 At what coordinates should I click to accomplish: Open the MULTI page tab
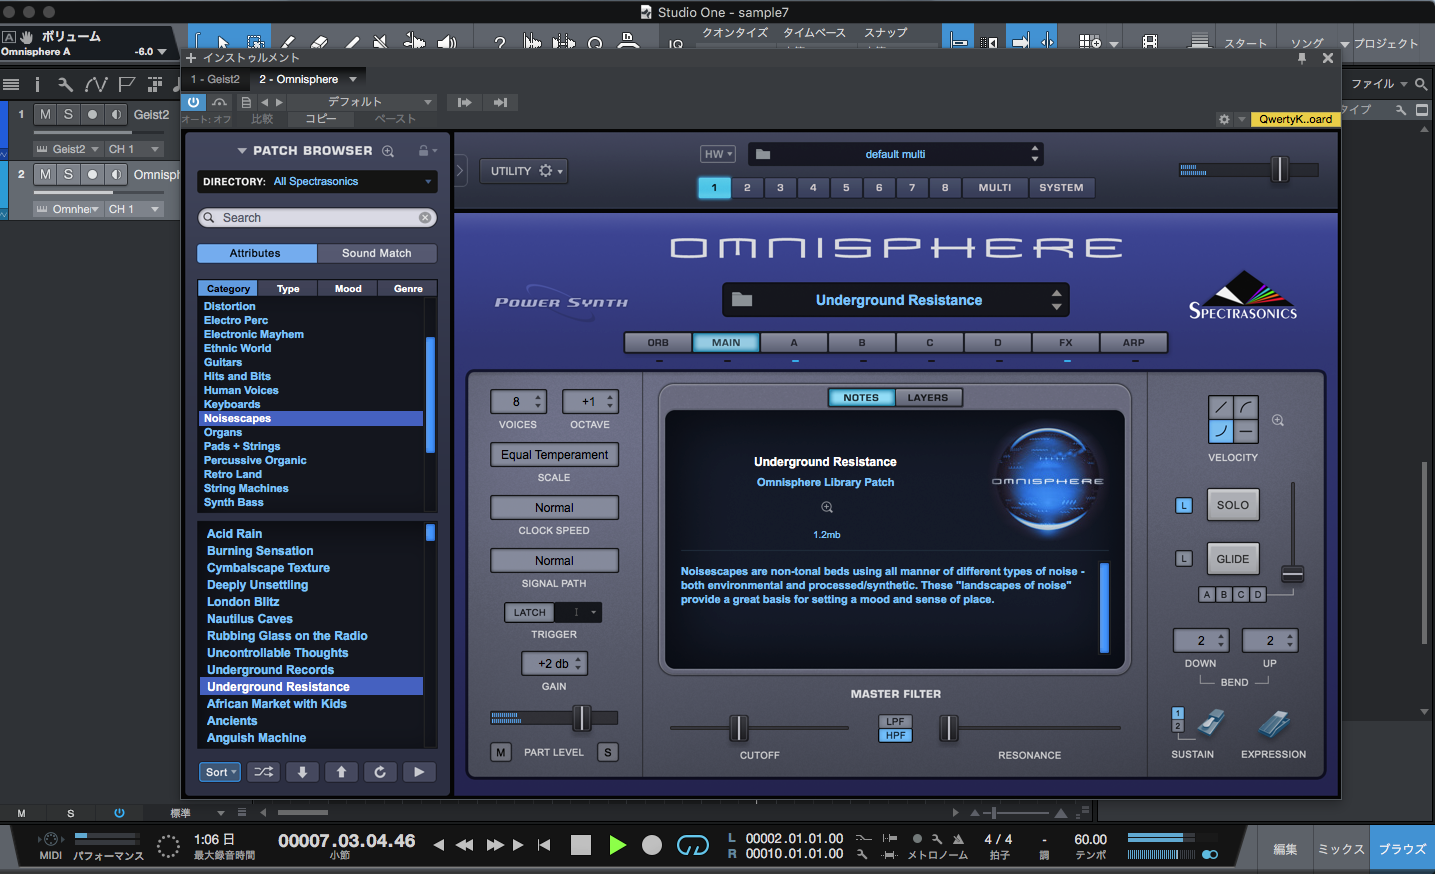[995, 188]
